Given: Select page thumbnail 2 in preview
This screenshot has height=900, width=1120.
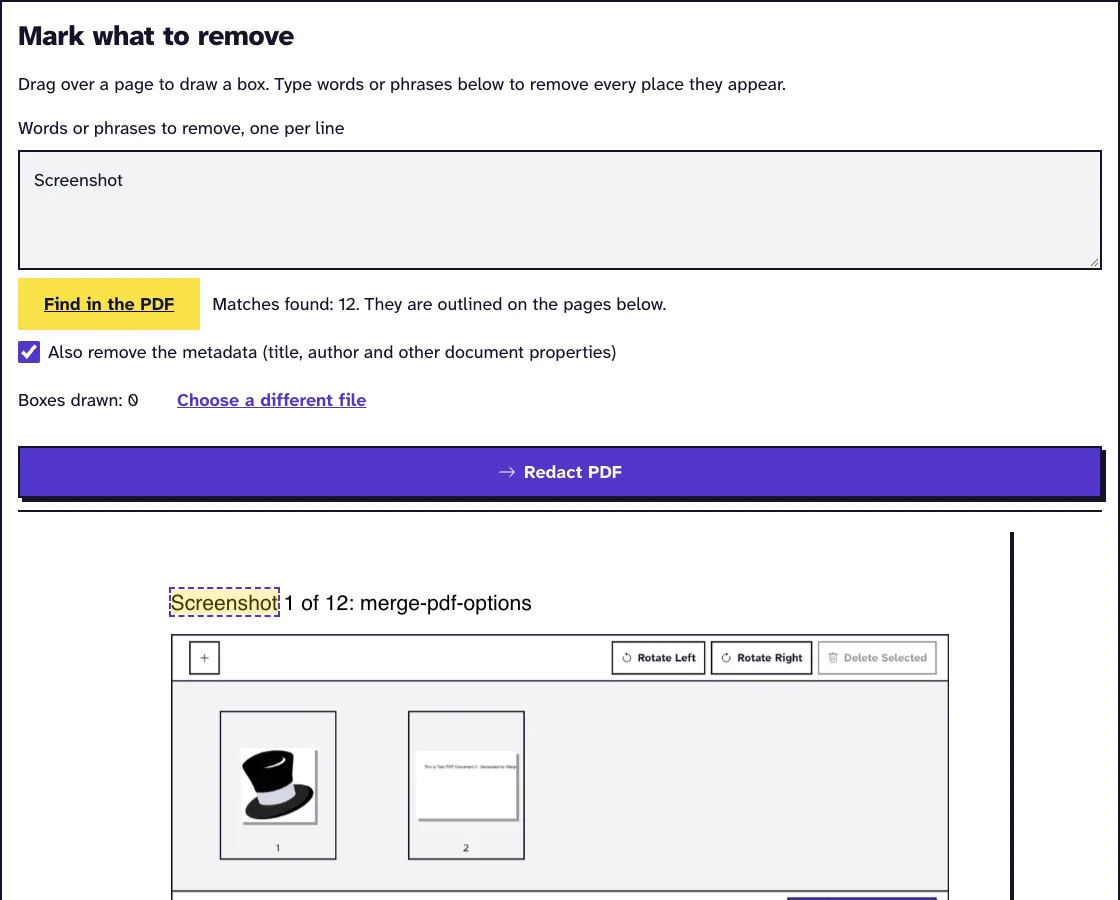Looking at the screenshot, I should tap(466, 785).
